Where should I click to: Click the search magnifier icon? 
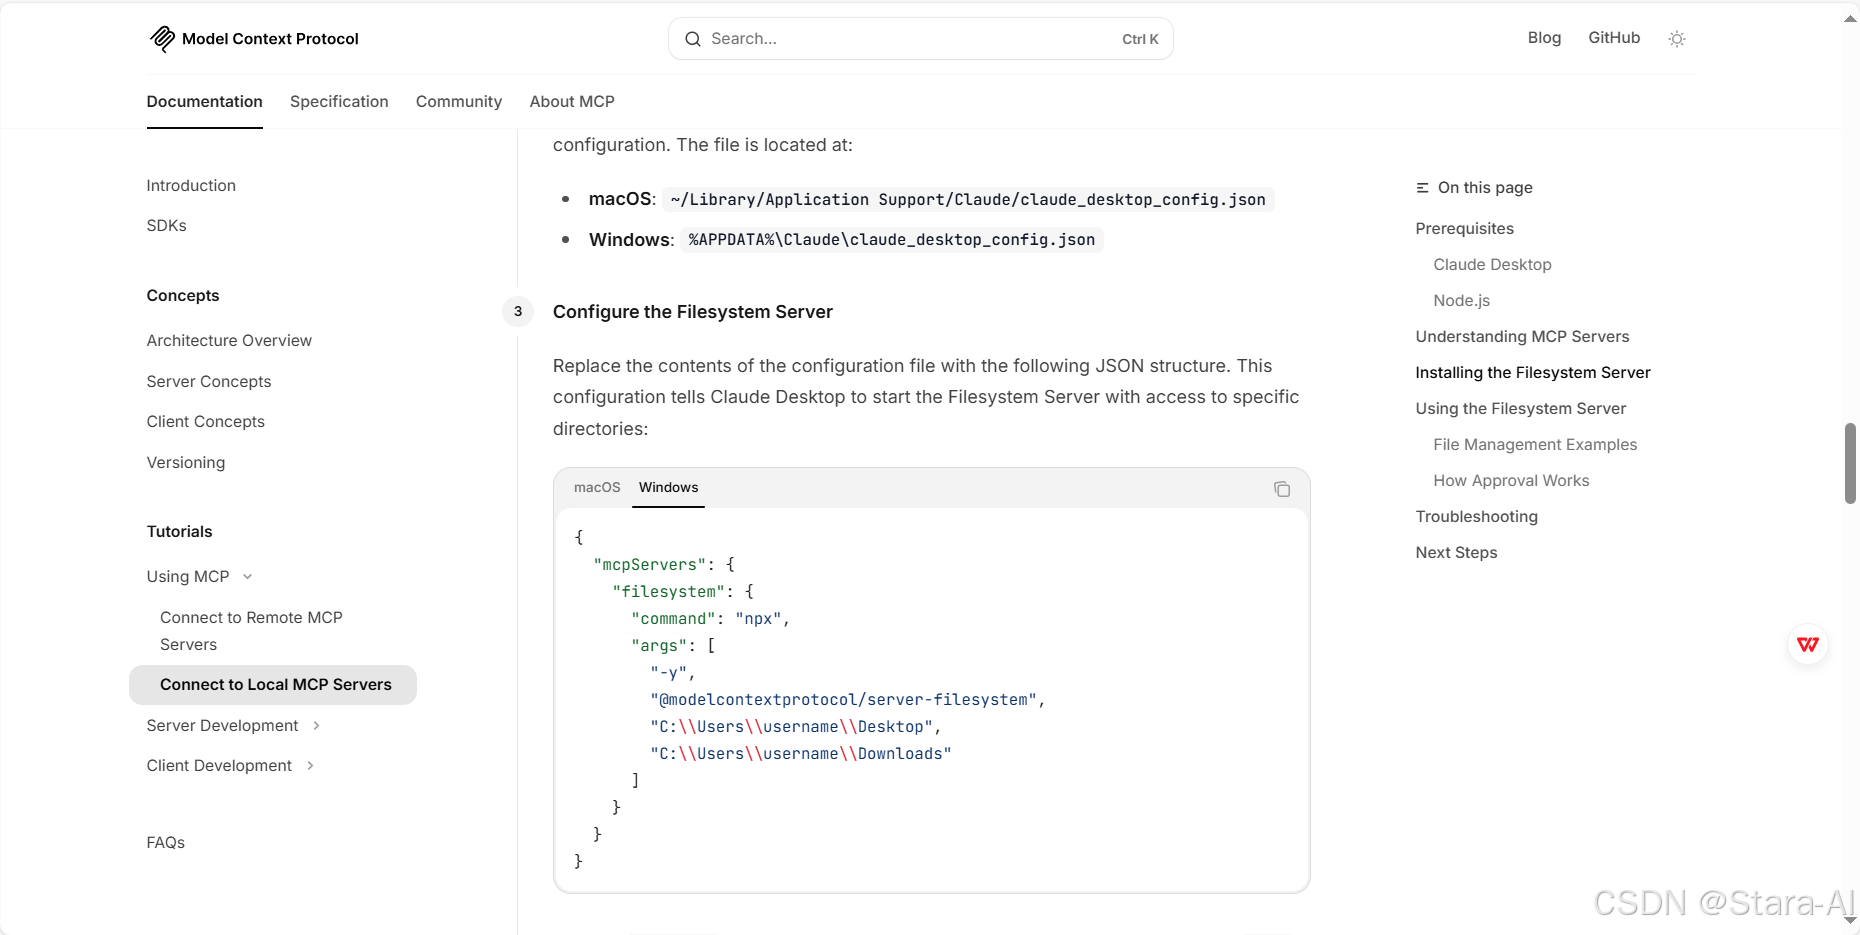click(x=693, y=39)
